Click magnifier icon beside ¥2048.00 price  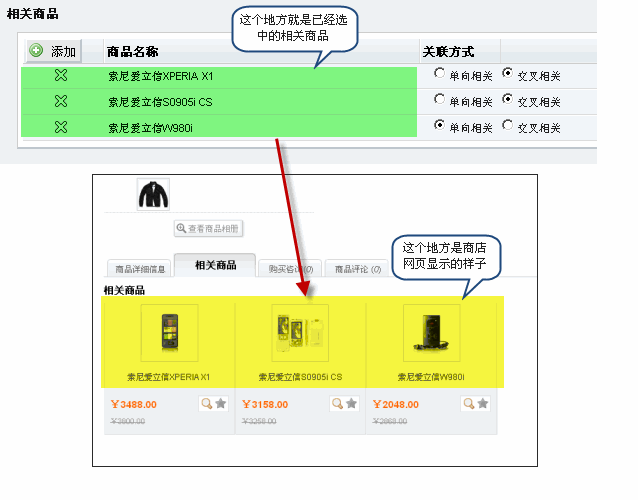pyautogui.click(x=469, y=404)
